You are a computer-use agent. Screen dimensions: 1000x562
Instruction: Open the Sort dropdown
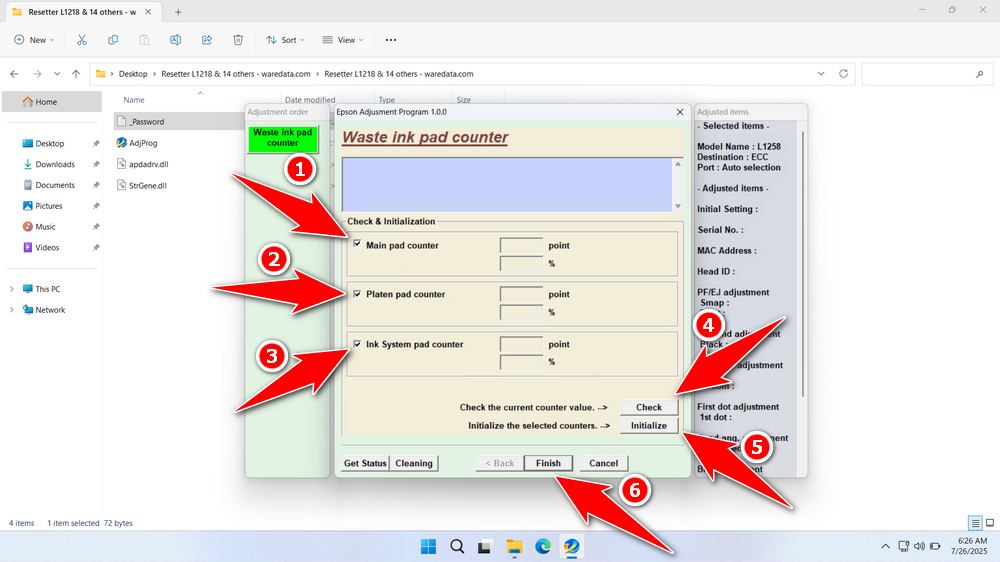pyautogui.click(x=285, y=40)
